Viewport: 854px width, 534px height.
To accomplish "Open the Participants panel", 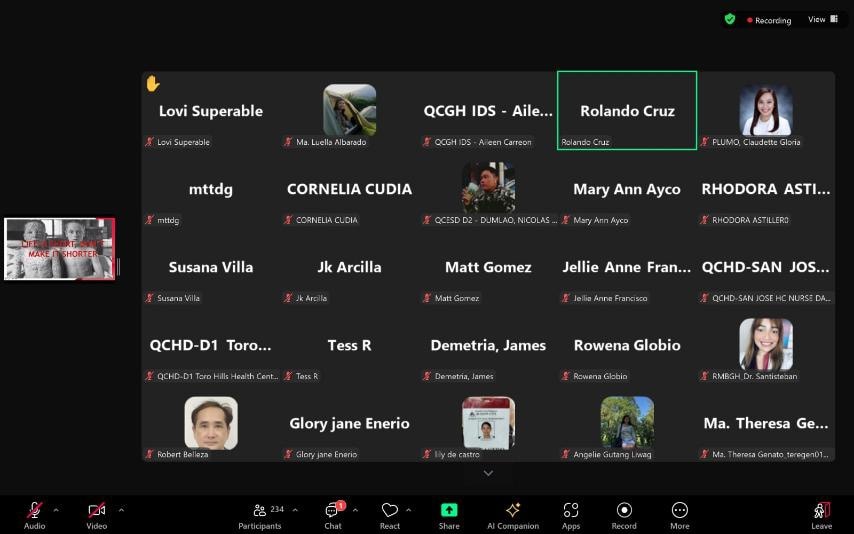I will [260, 515].
